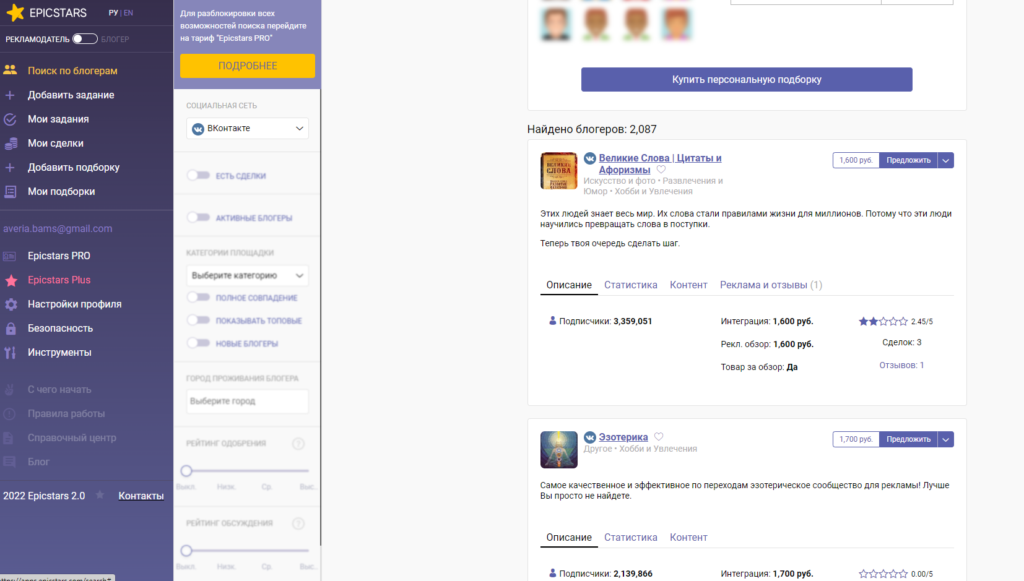
Task: Expand arrow next to 1,700 руб. Предложить
Action: tap(946, 439)
